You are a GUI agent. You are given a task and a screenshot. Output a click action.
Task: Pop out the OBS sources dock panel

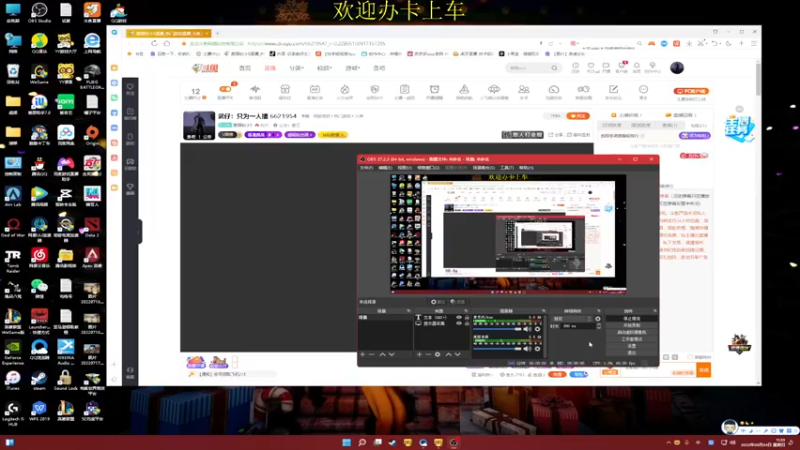(466, 311)
